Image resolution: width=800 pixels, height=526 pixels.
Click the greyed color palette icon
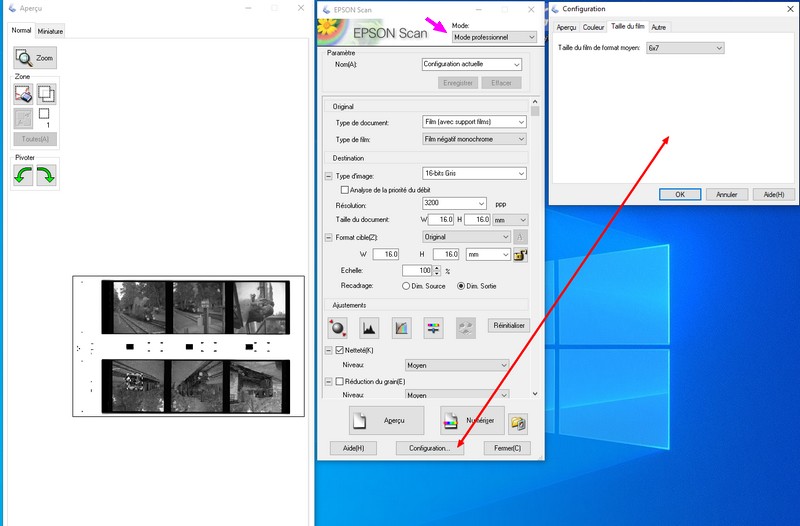465,328
